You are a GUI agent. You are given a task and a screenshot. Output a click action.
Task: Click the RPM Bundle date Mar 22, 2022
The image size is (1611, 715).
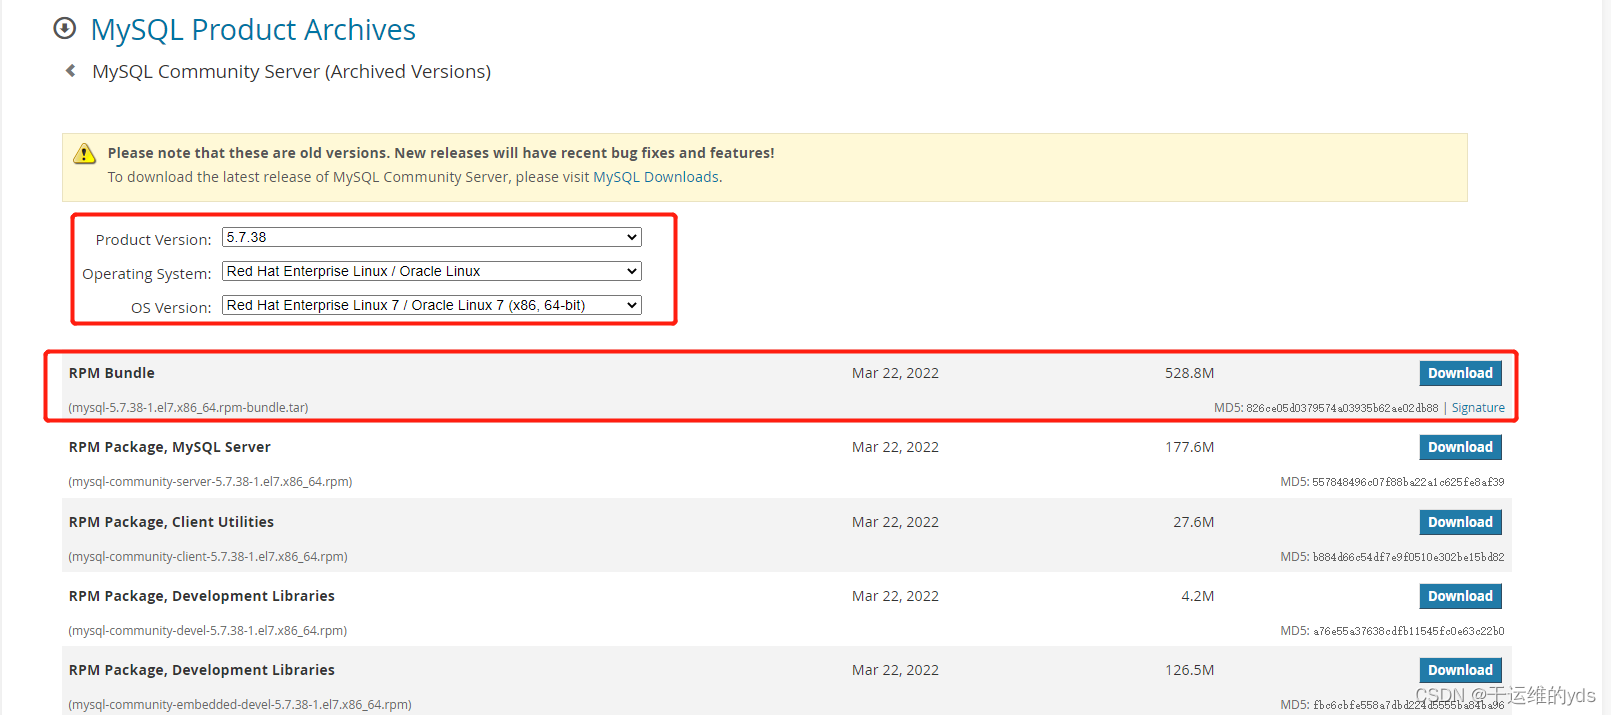click(895, 373)
